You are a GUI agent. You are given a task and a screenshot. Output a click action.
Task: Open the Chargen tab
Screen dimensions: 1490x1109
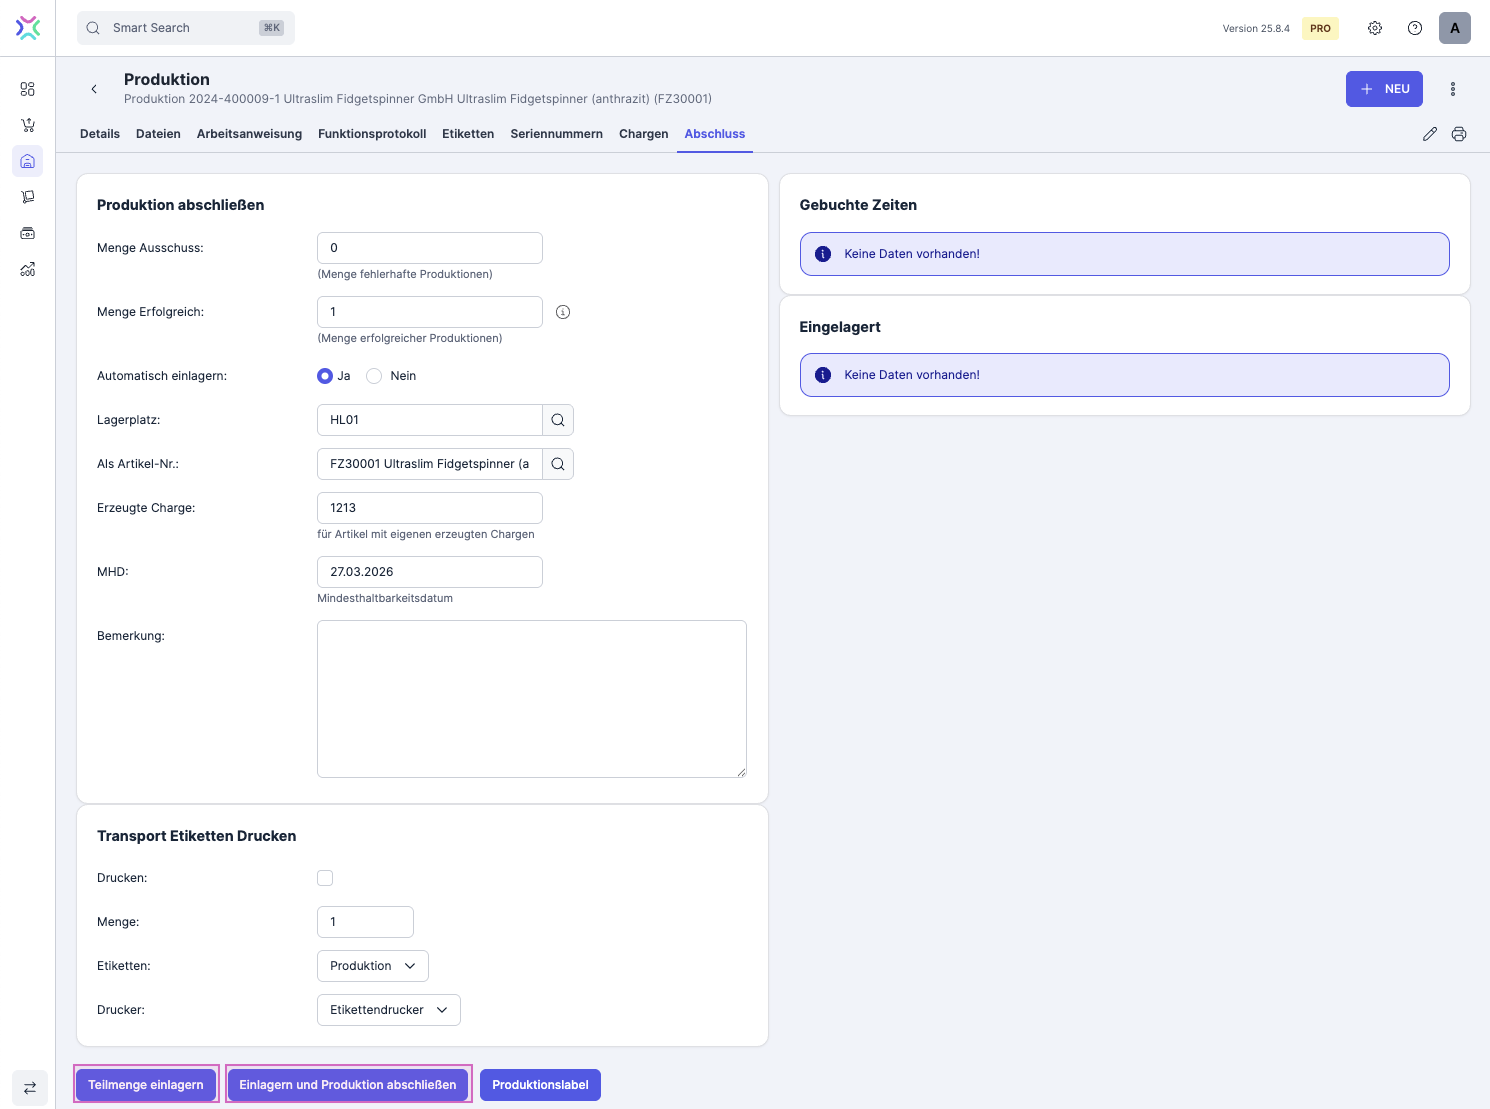click(643, 134)
